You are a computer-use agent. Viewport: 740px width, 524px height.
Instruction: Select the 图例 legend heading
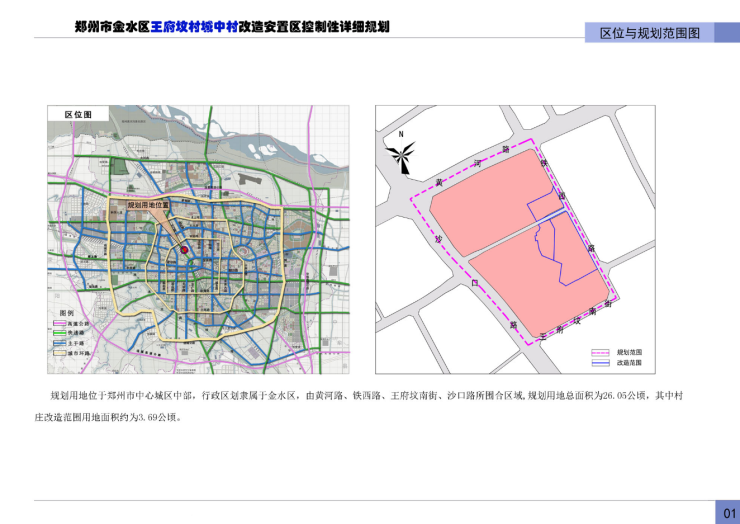tap(67, 313)
